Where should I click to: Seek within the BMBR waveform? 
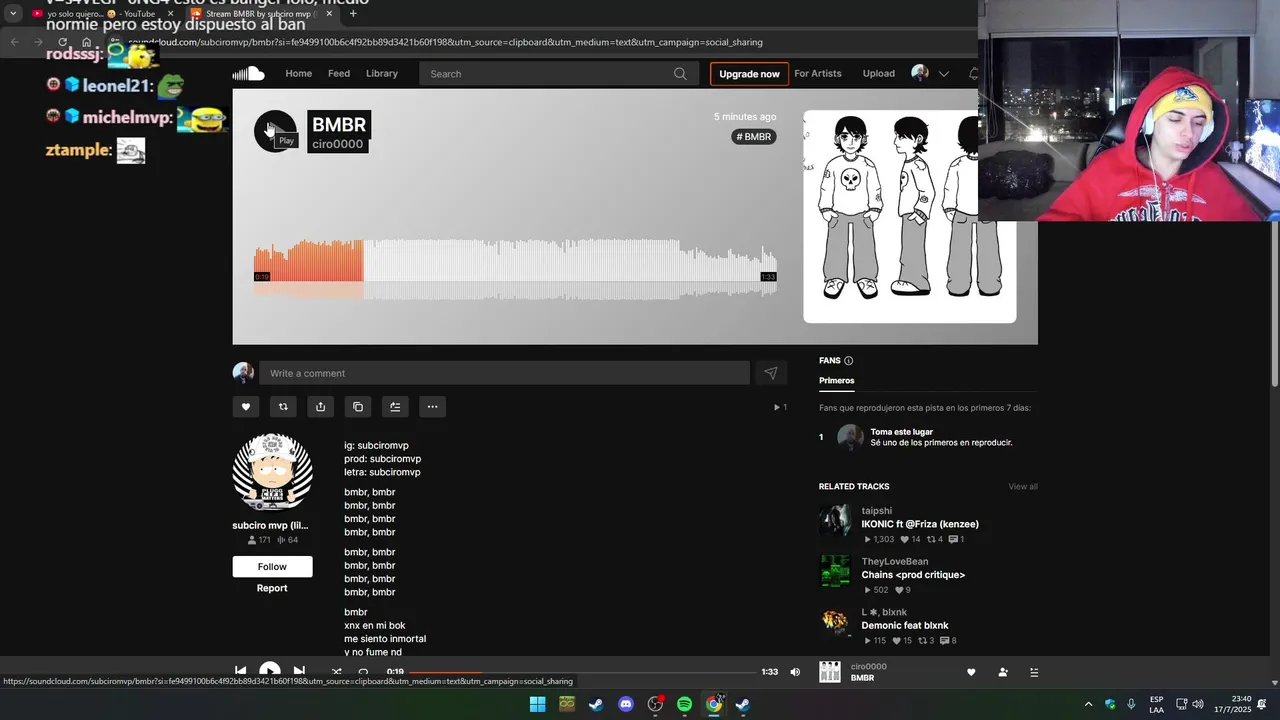tap(515, 268)
